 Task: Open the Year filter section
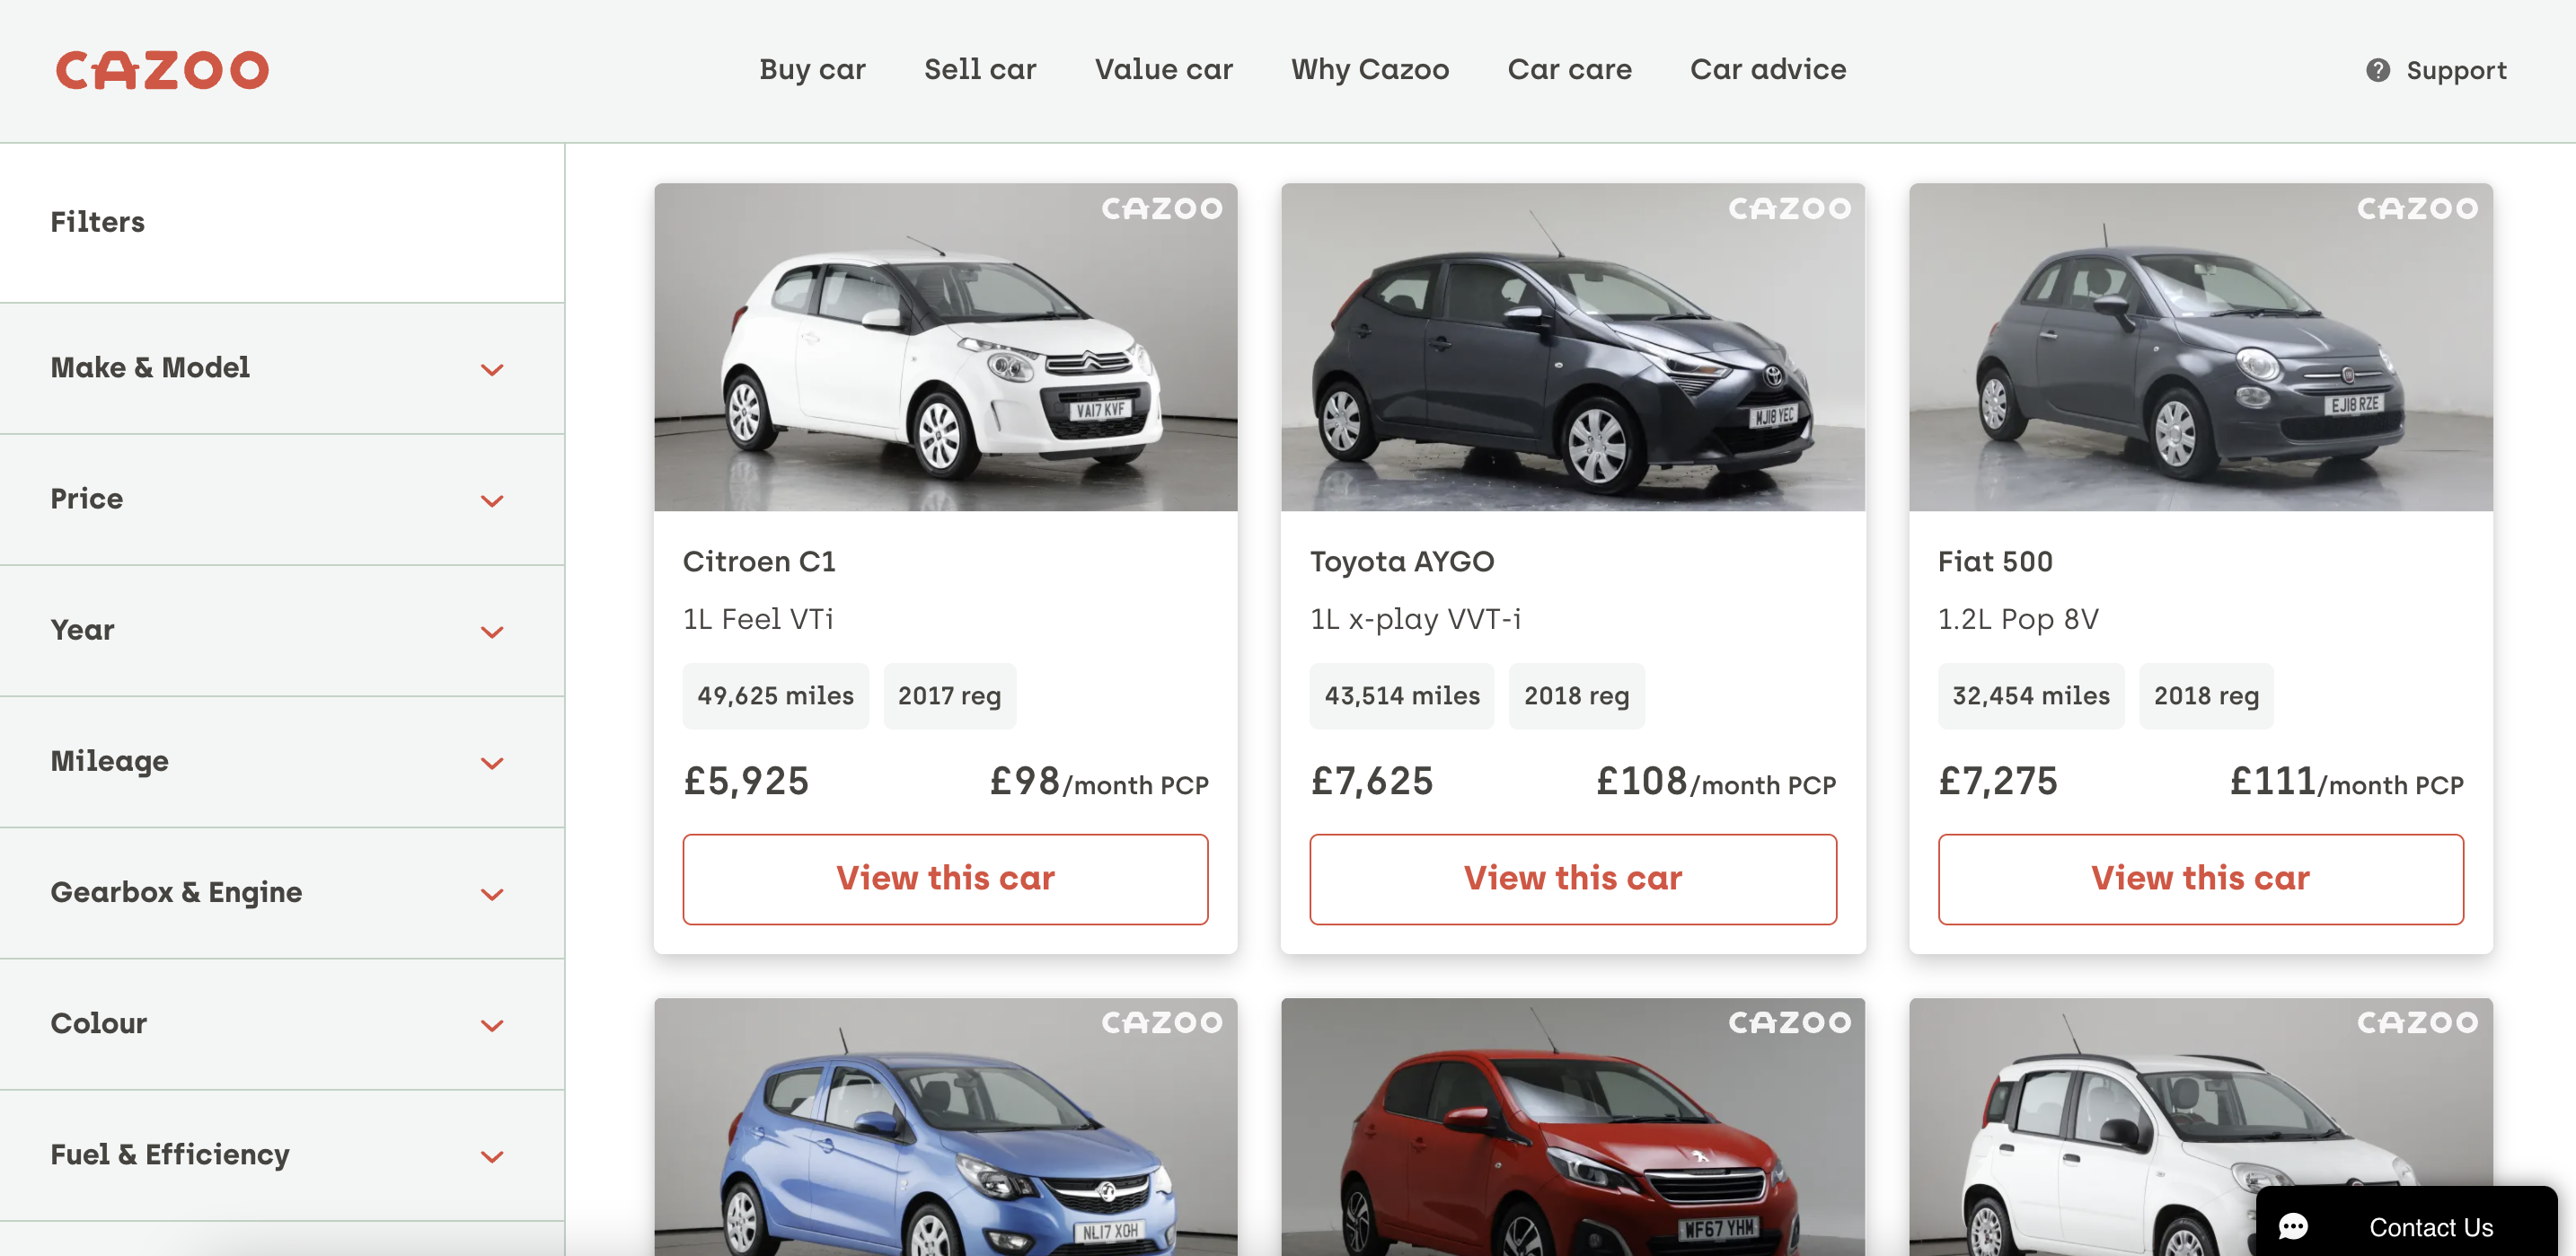point(282,630)
